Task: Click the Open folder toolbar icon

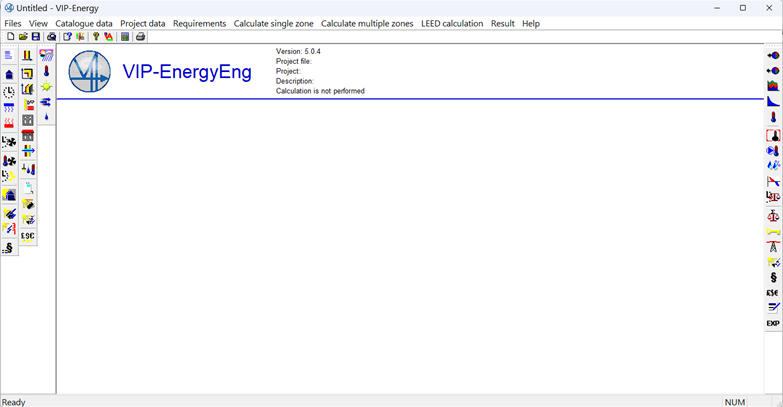Action: coord(23,37)
